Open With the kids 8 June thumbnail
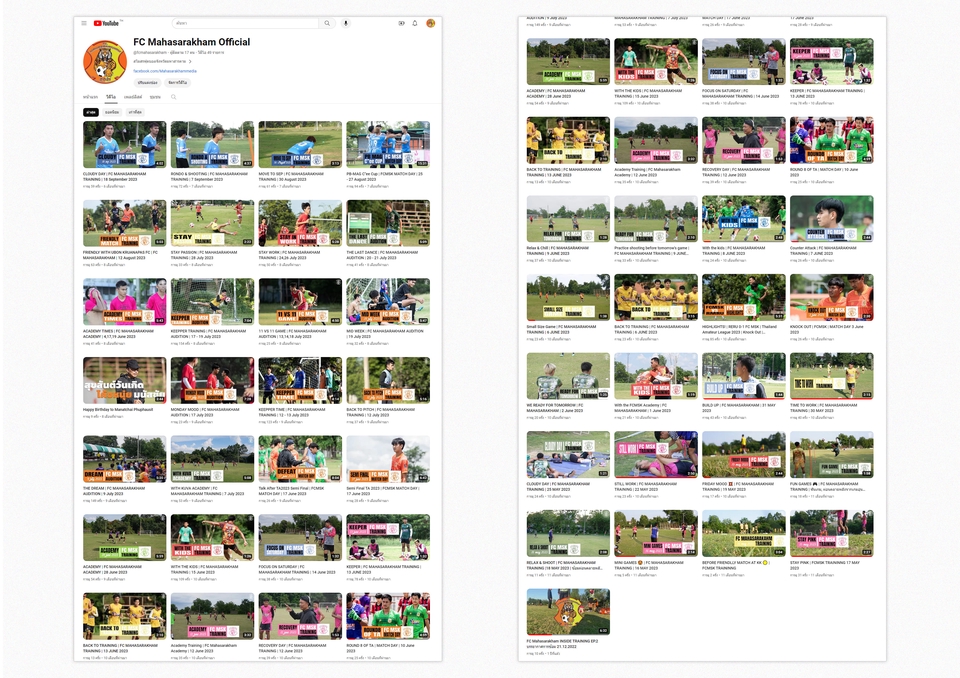This screenshot has width=960, height=678. click(x=744, y=219)
